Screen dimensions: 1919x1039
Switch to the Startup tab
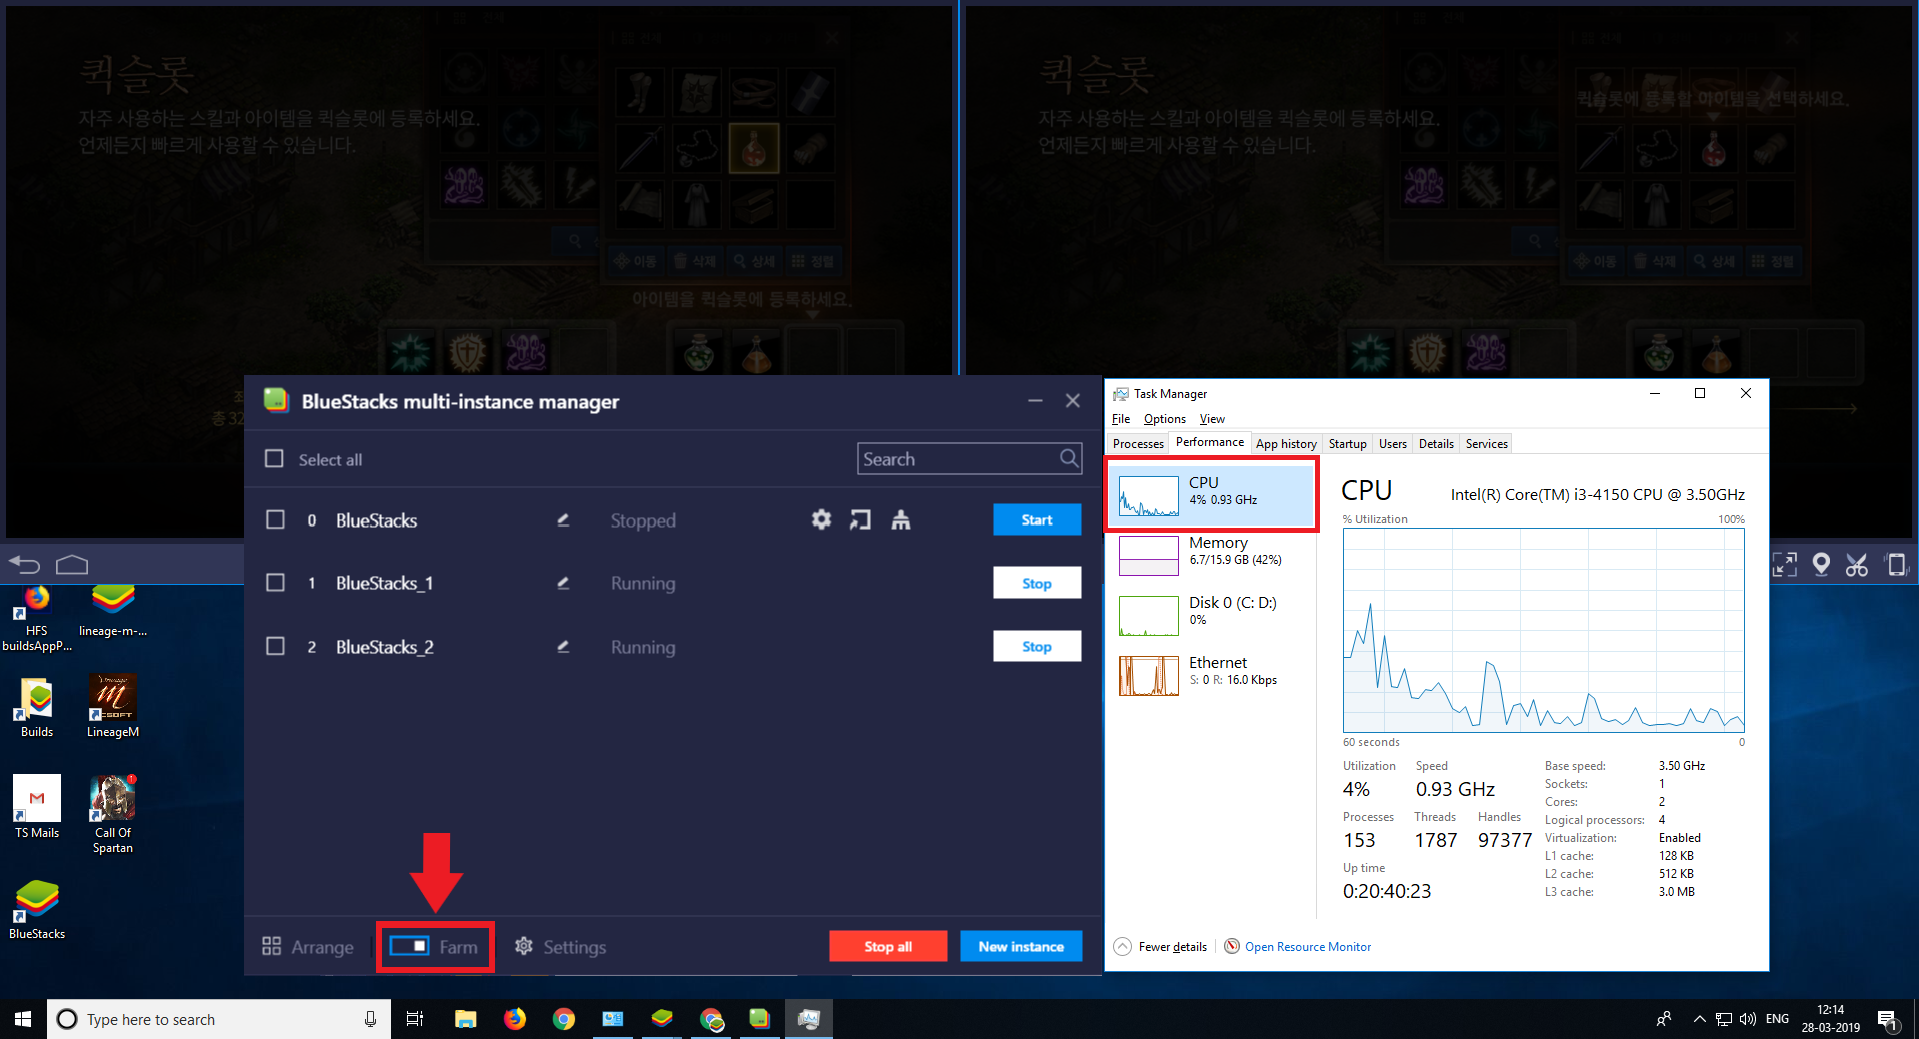(x=1347, y=444)
